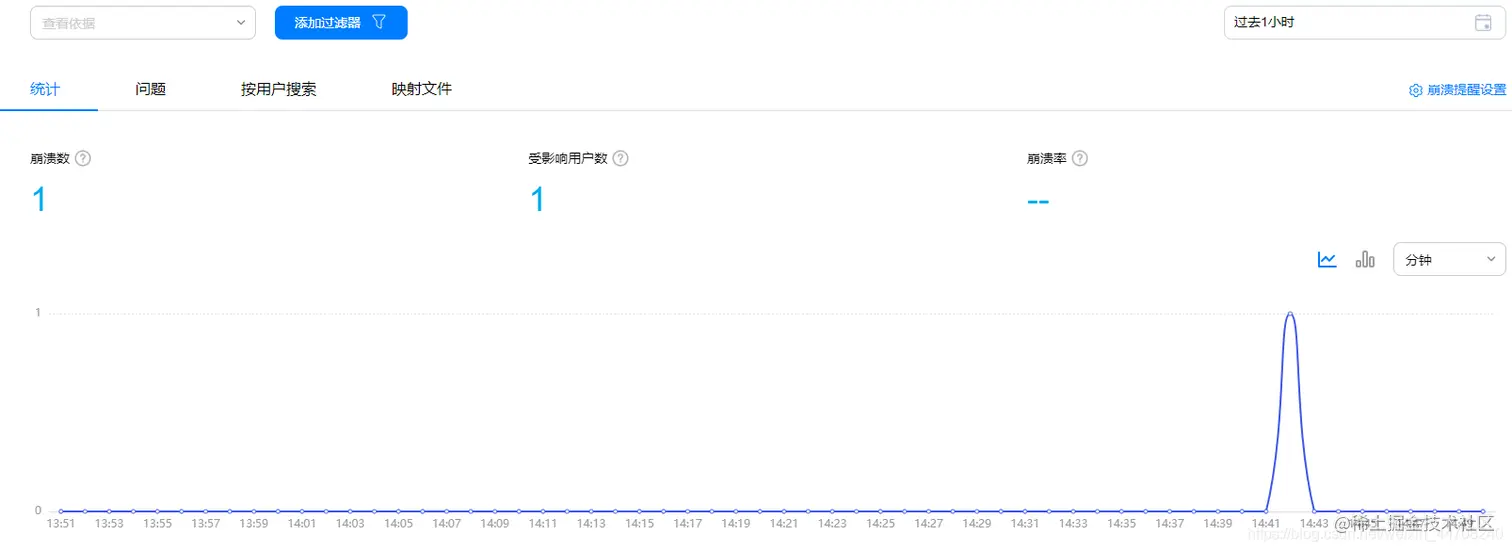This screenshot has height=551, width=1512.
Task: Click the 14:41 axis label
Action: (x=1266, y=523)
